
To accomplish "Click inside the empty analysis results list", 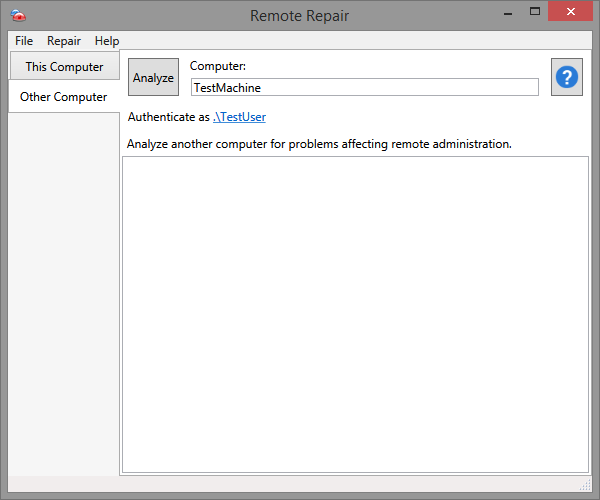I will tap(355, 314).
